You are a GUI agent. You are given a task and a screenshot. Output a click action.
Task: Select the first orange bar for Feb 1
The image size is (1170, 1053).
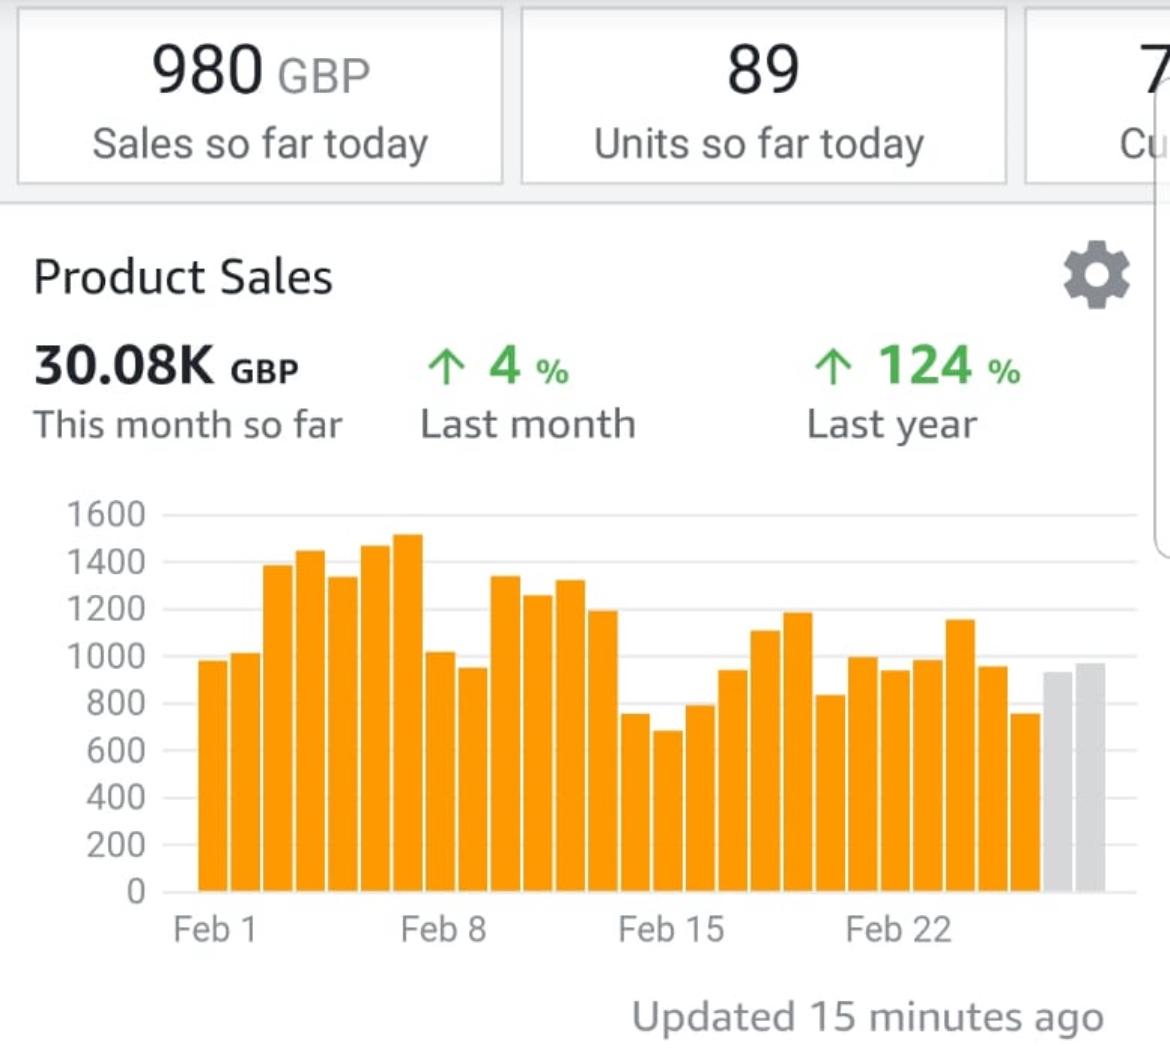pos(213,776)
